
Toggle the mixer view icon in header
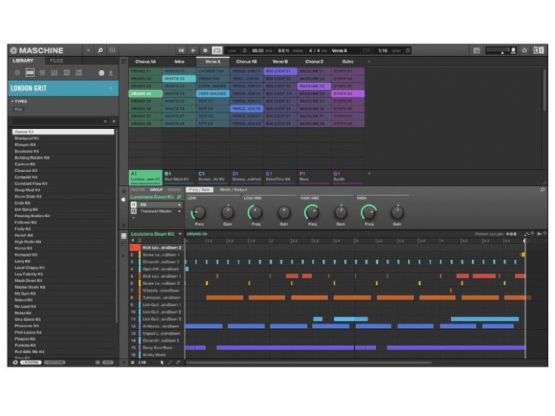tap(113, 50)
